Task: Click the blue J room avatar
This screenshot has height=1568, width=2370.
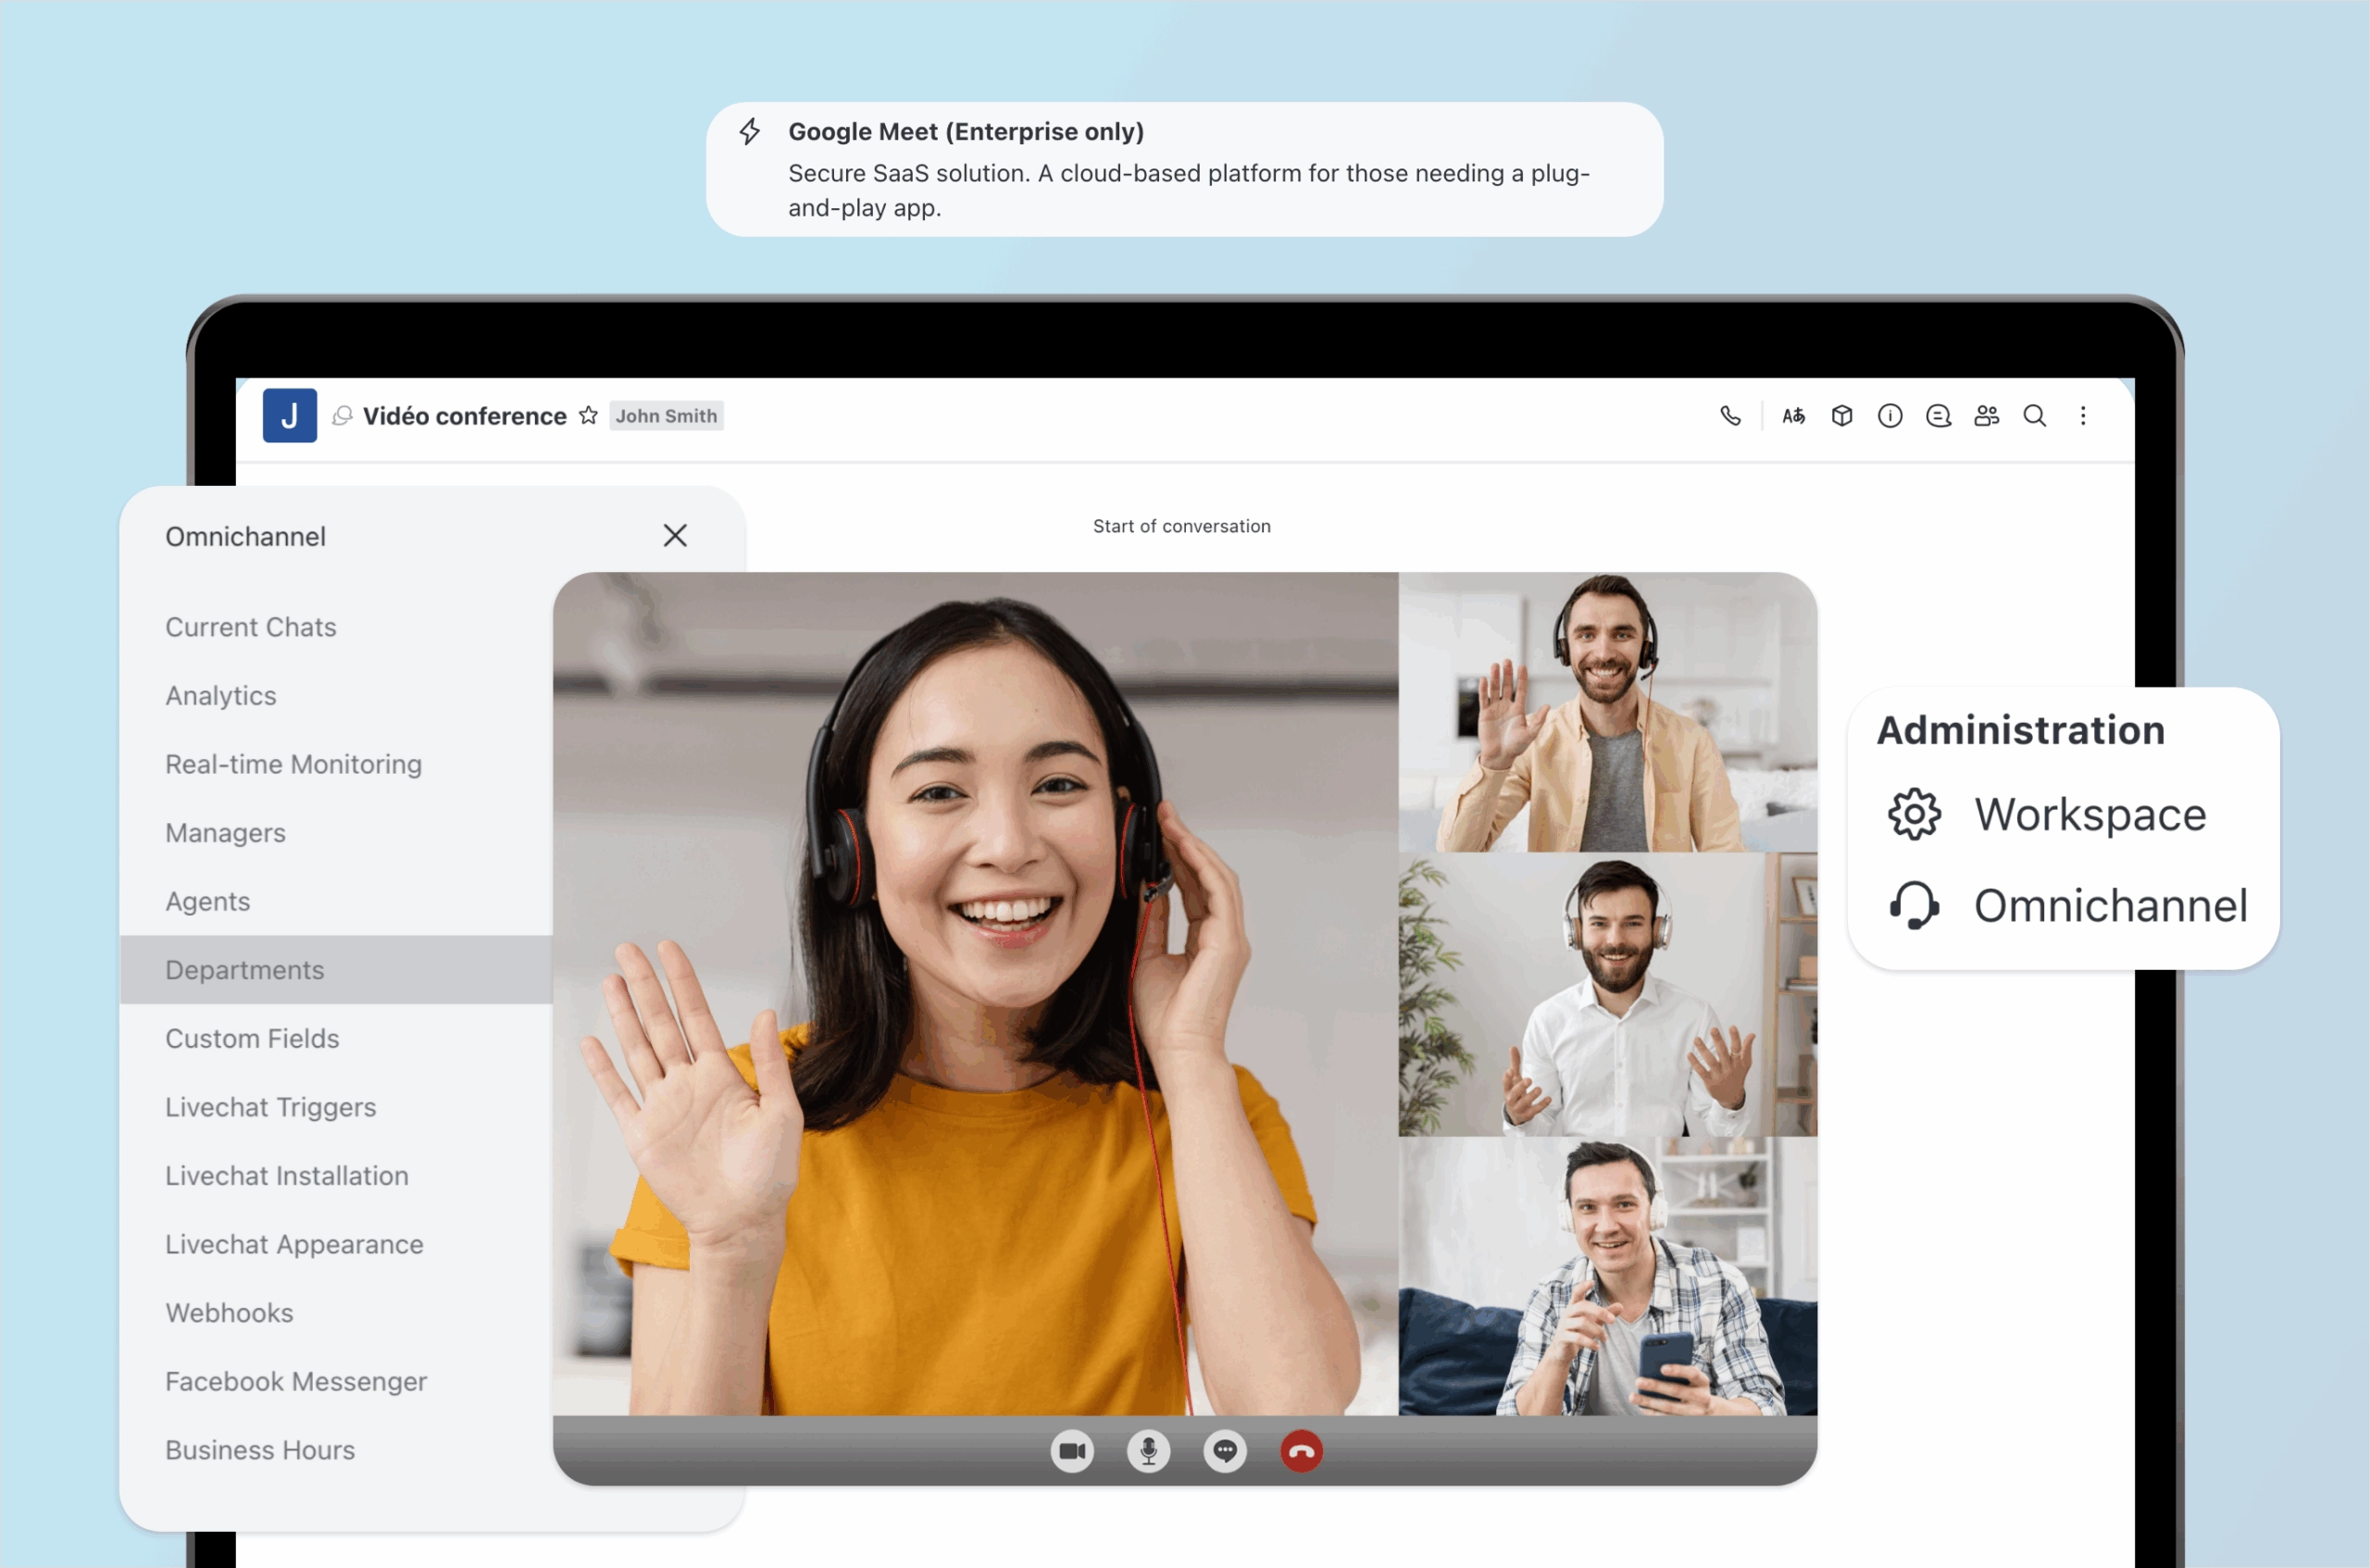Action: click(290, 416)
